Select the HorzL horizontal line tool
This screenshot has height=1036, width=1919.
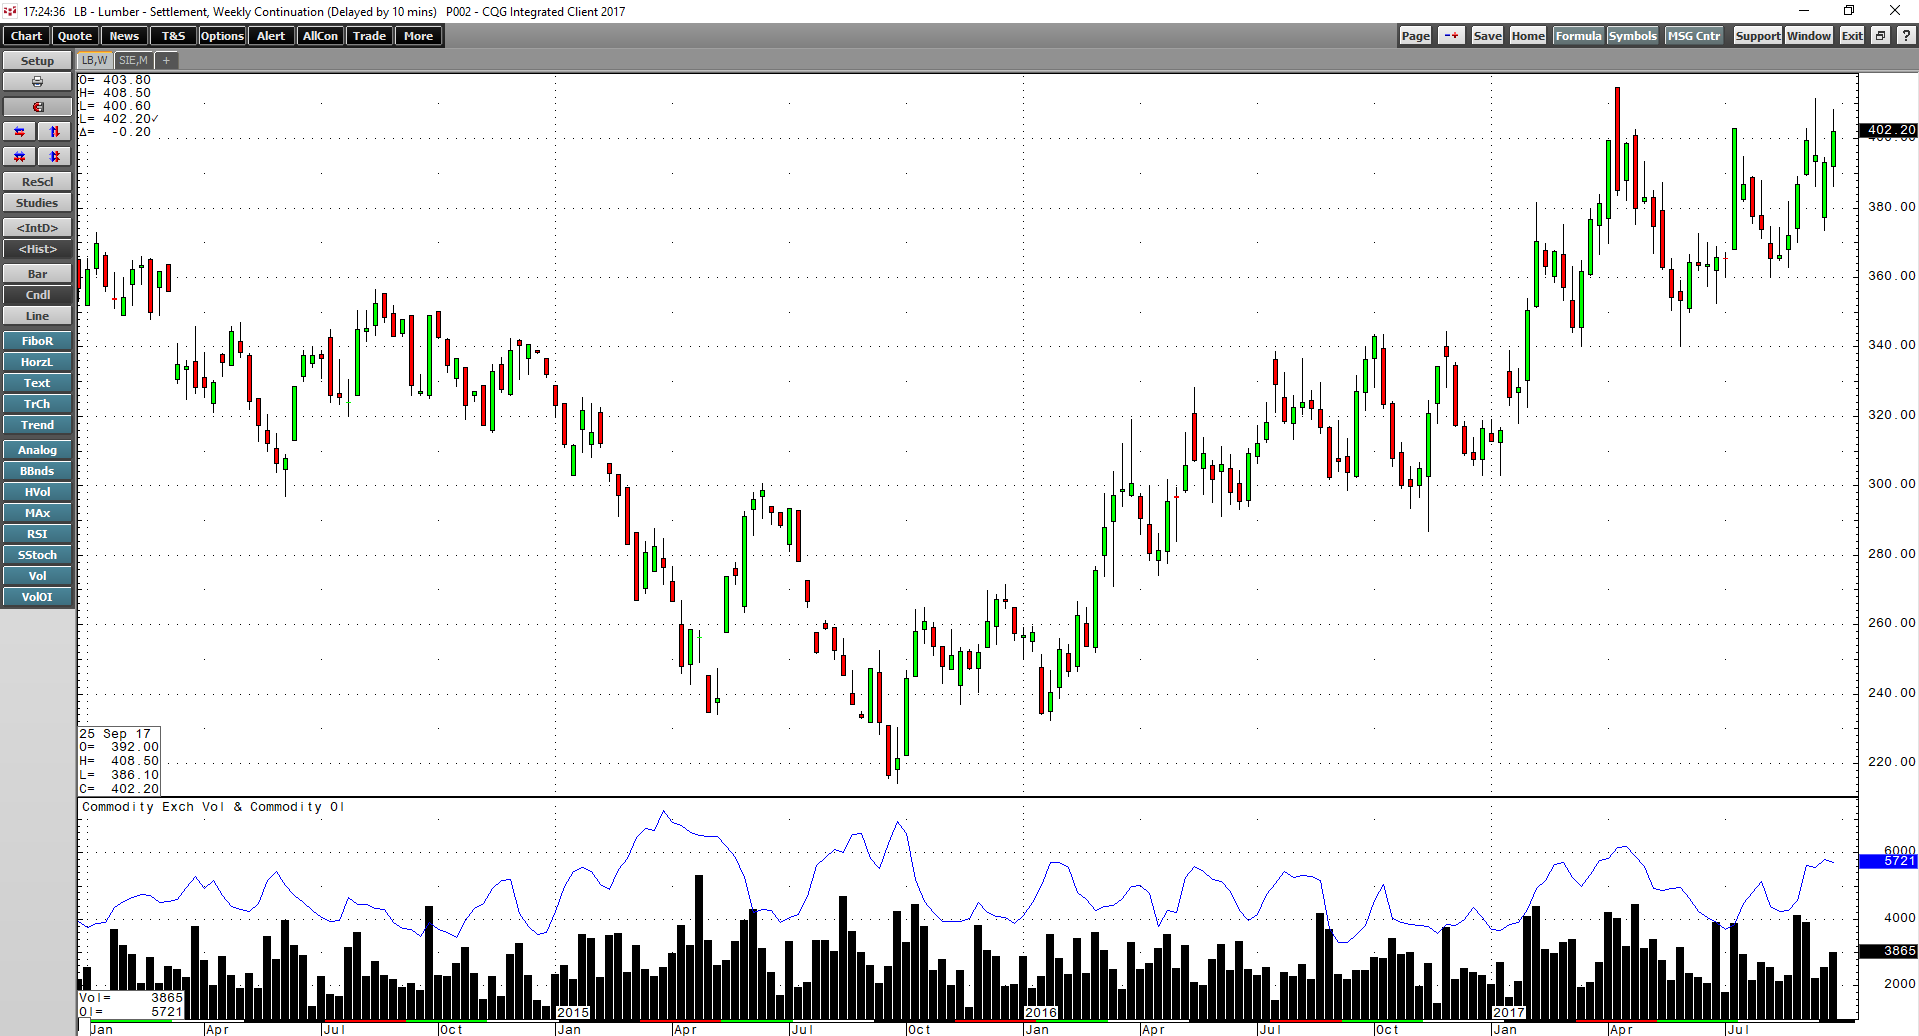(x=37, y=362)
